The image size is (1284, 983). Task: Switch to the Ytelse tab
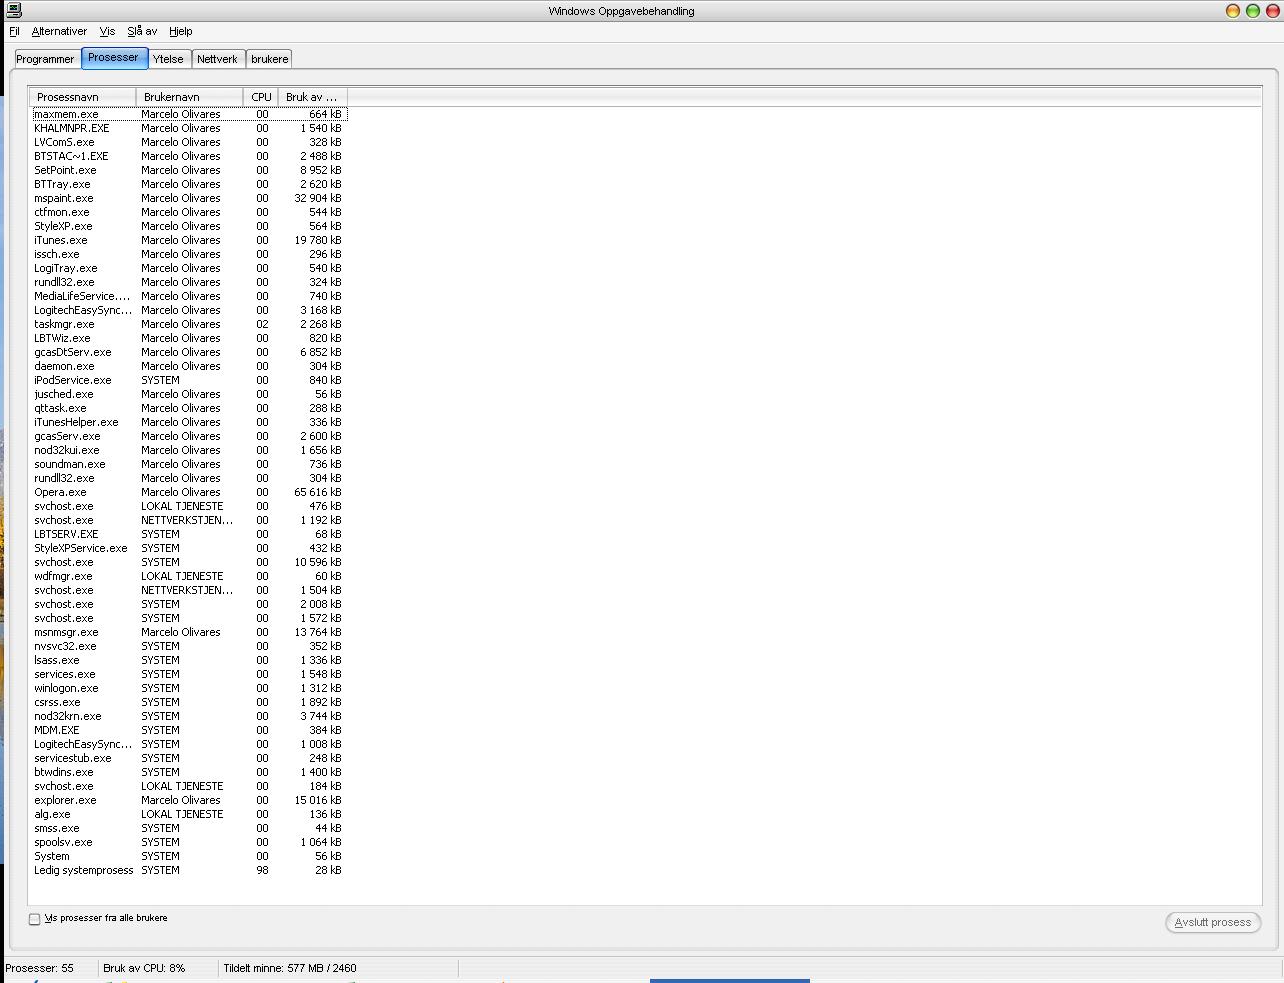[168, 59]
